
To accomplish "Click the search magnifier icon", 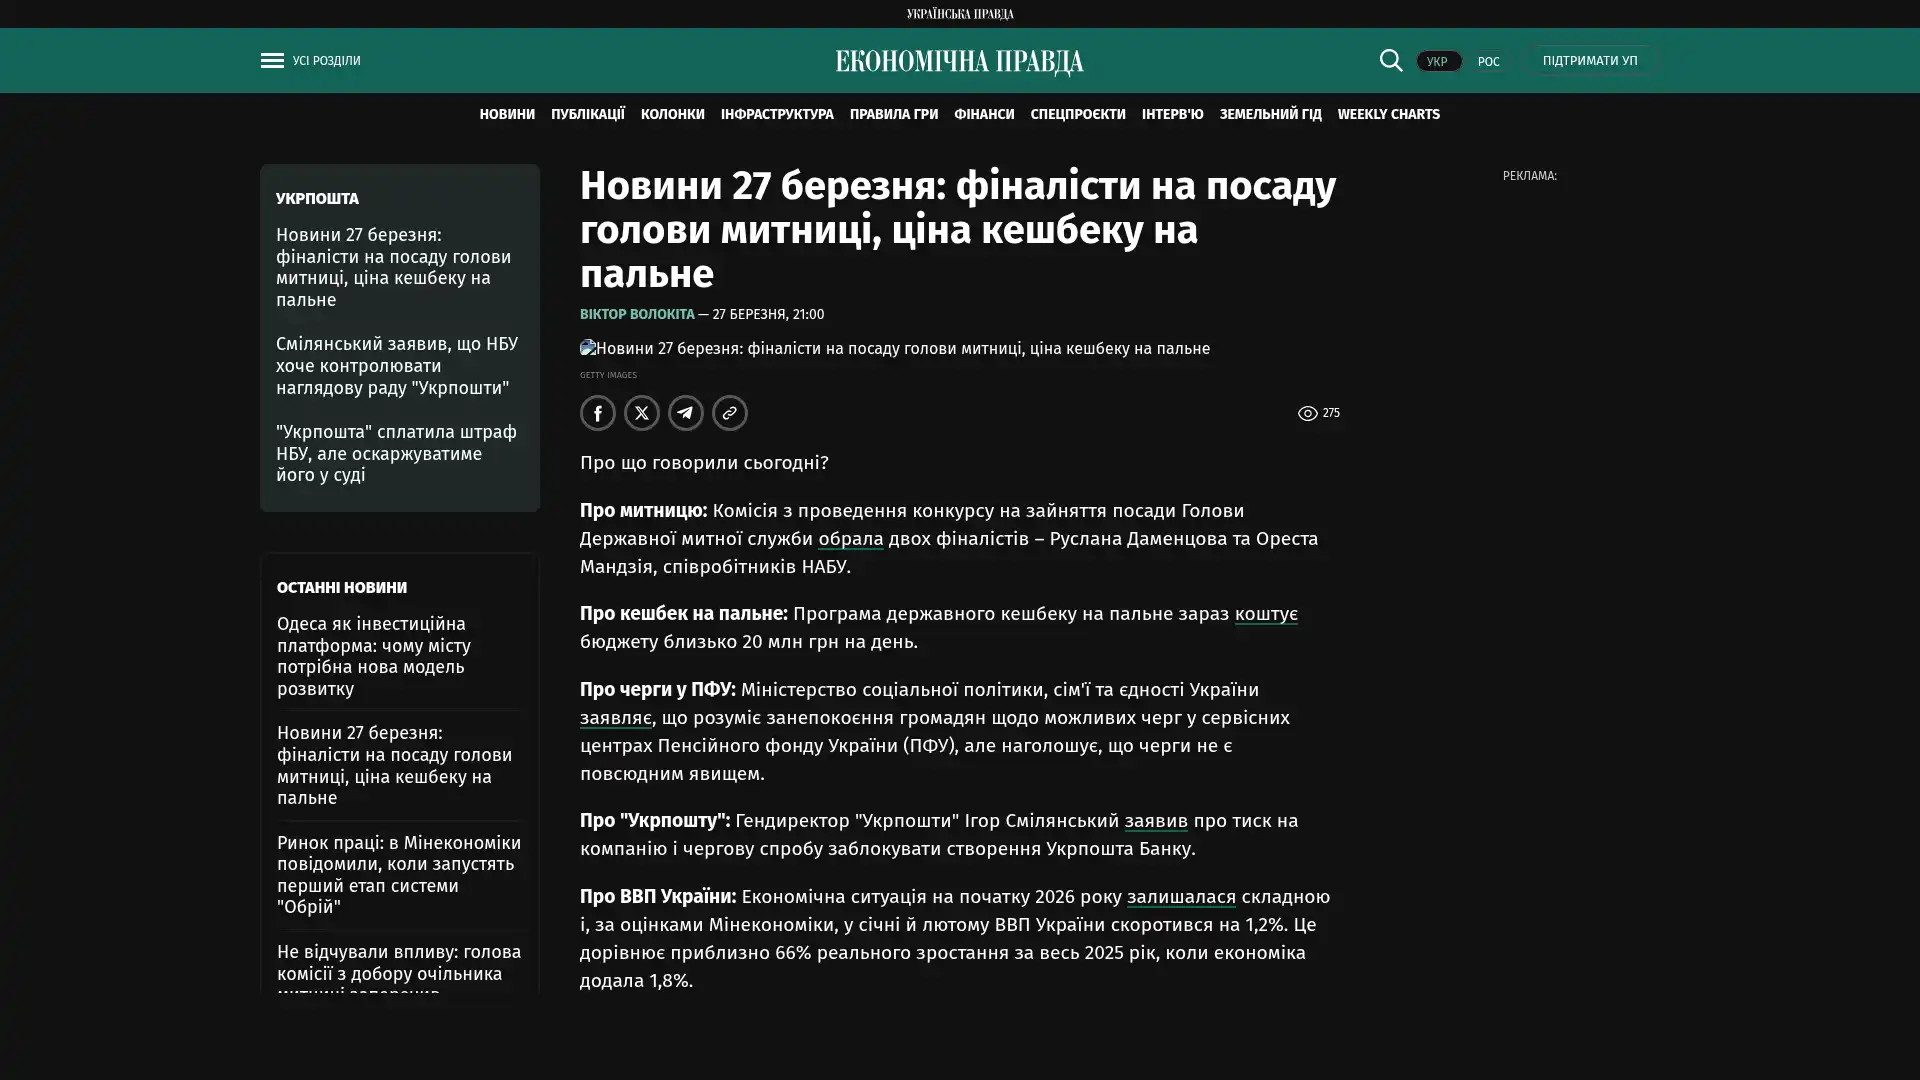I will tap(1390, 61).
